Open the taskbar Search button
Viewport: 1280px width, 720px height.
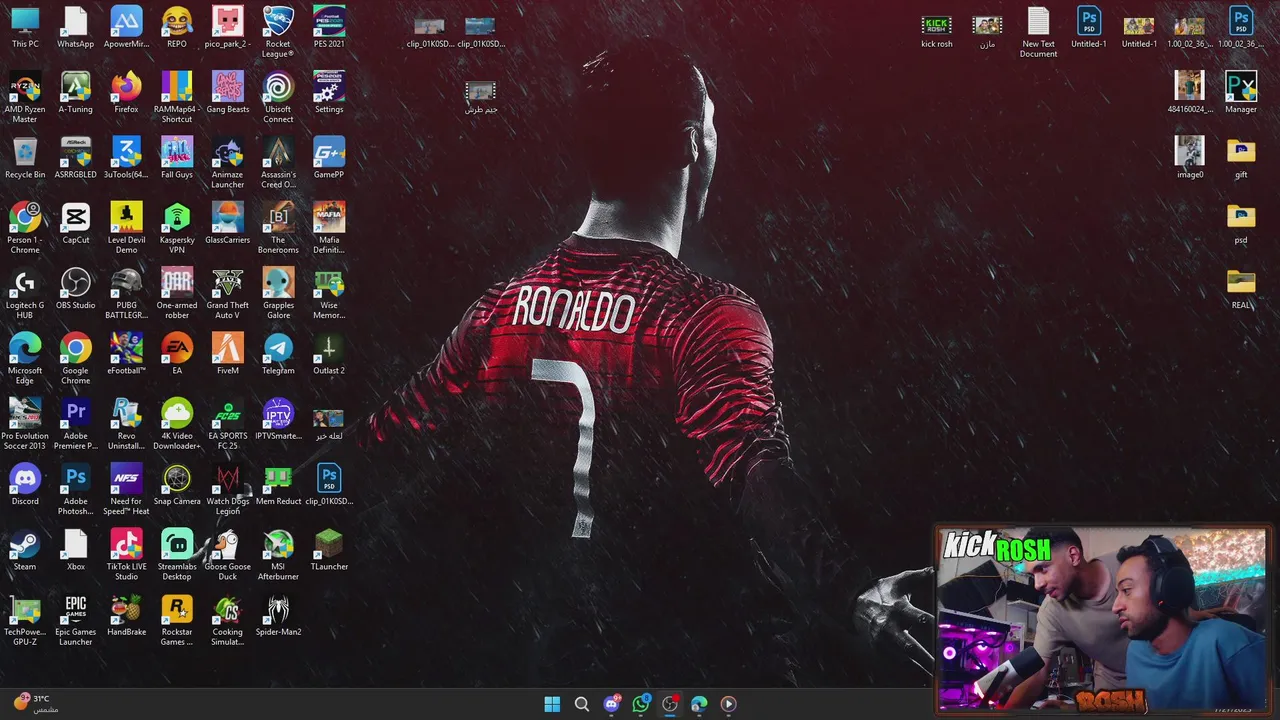pos(582,704)
